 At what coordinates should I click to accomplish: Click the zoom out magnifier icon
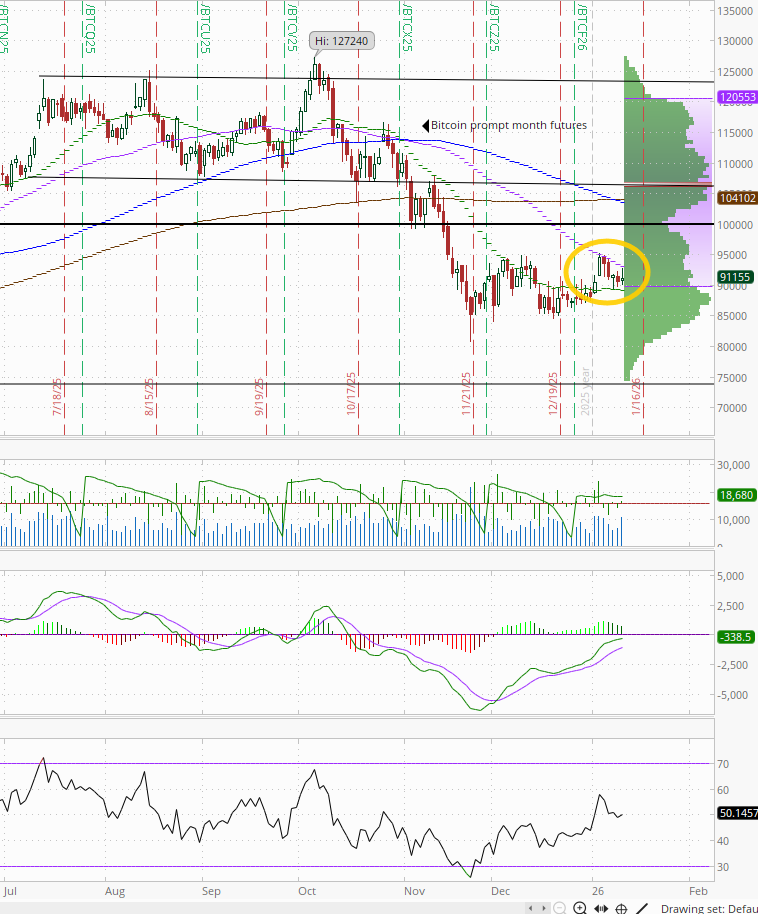point(559,908)
